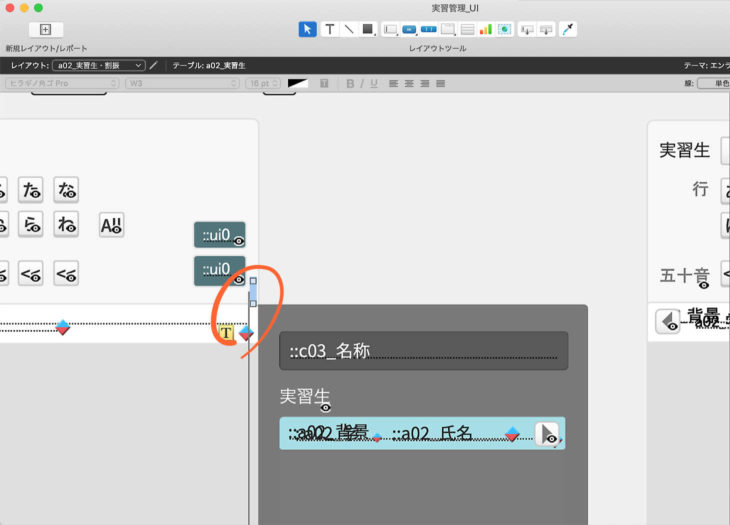Select the Button Bar tool
The image size is (730, 525).
tap(429, 29)
